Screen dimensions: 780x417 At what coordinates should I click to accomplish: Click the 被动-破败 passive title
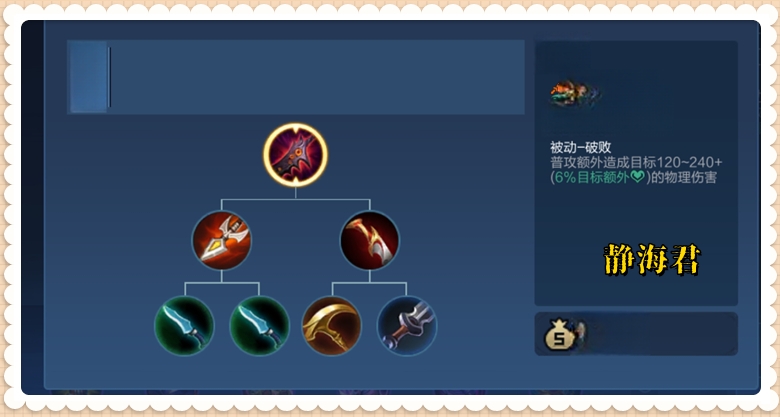coord(580,147)
